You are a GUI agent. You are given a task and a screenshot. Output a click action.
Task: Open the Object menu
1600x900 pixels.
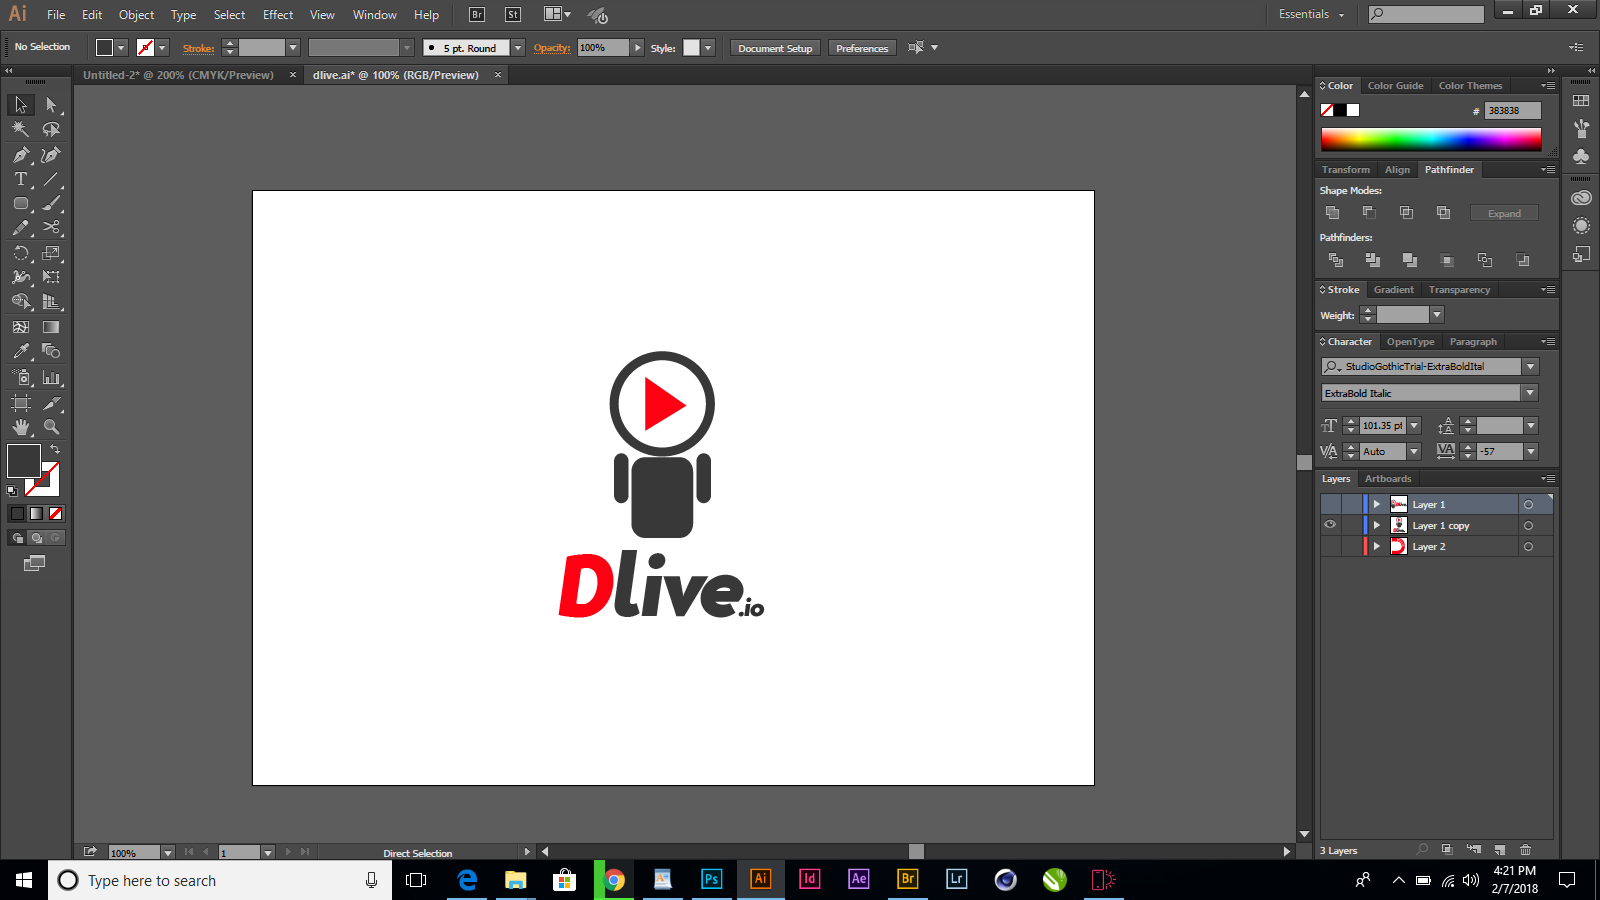tap(136, 14)
